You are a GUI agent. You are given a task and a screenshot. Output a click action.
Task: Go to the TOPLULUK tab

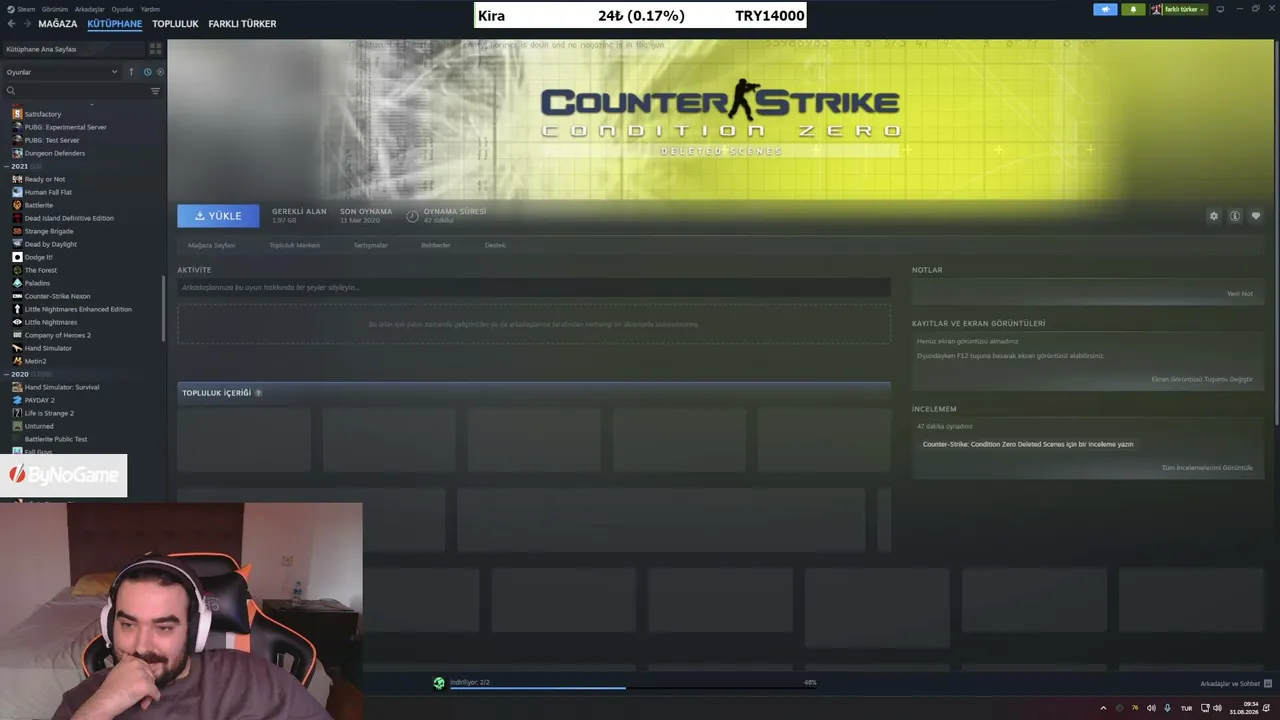coord(175,24)
